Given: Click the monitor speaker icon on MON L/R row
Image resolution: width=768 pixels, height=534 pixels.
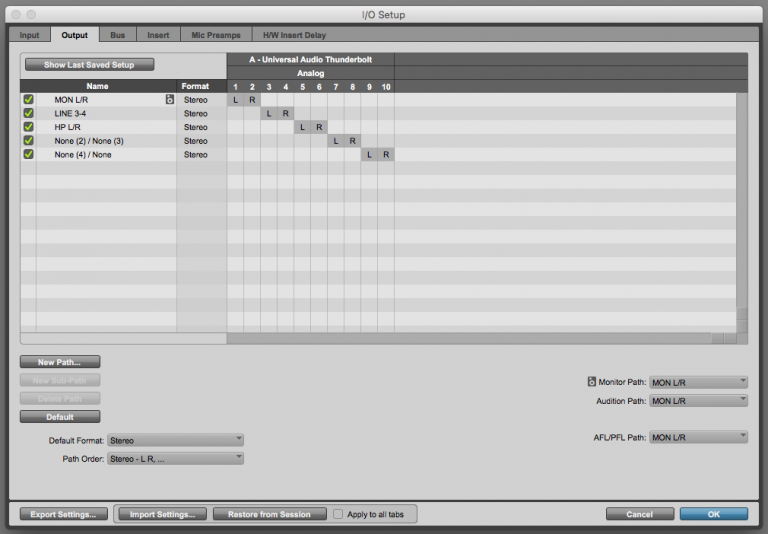Looking at the screenshot, I should [169, 99].
